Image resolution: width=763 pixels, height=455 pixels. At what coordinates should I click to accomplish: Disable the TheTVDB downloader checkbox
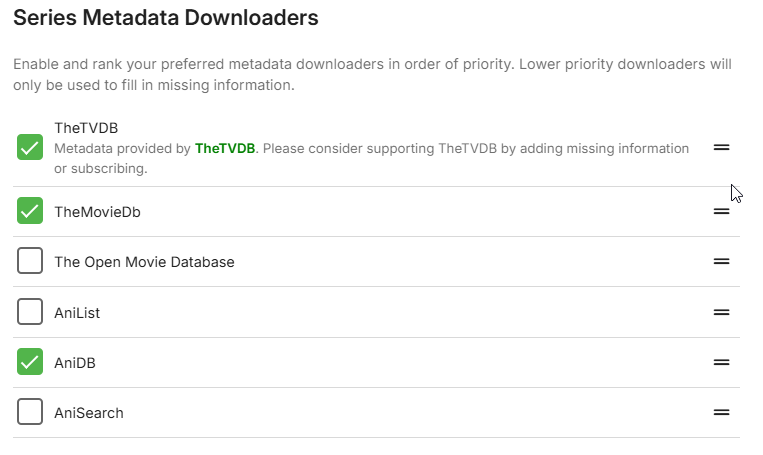tap(30, 147)
